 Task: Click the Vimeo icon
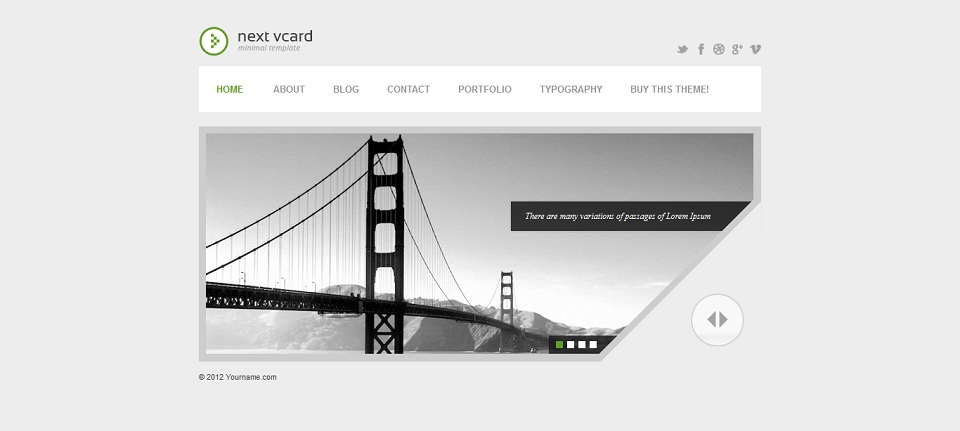[756, 50]
